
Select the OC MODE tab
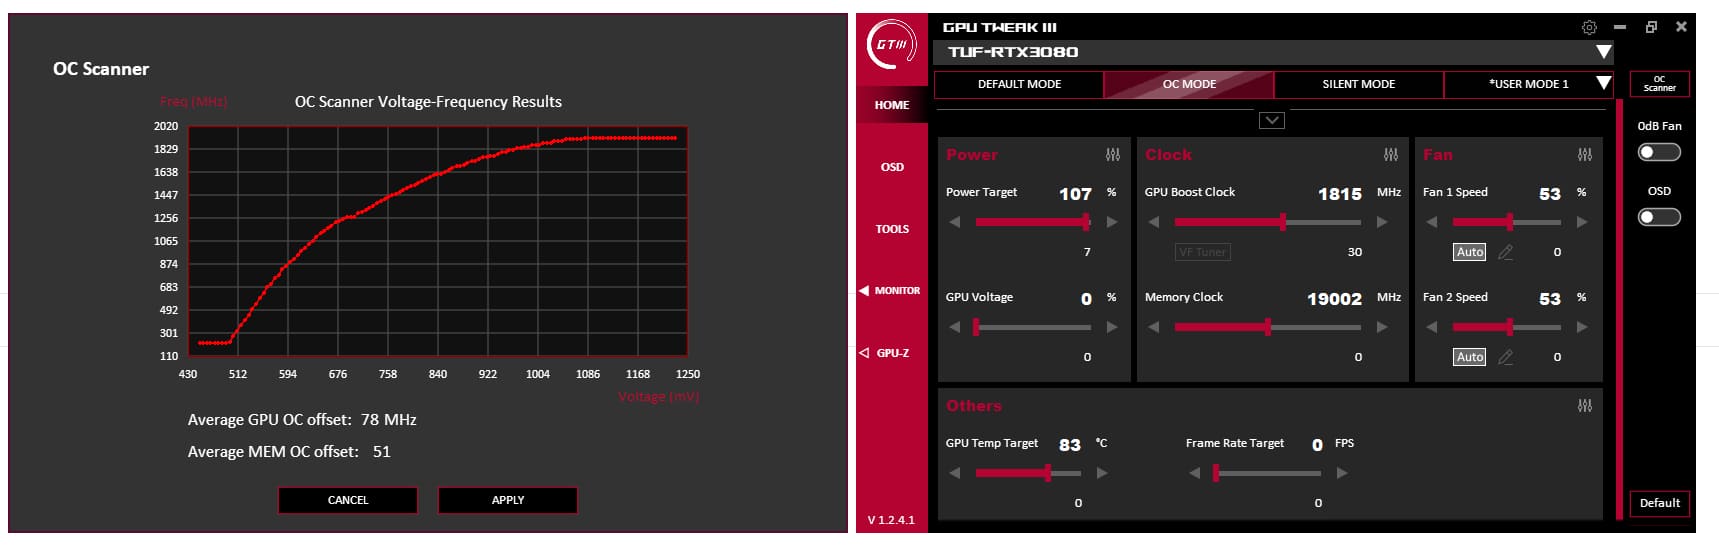click(1189, 84)
